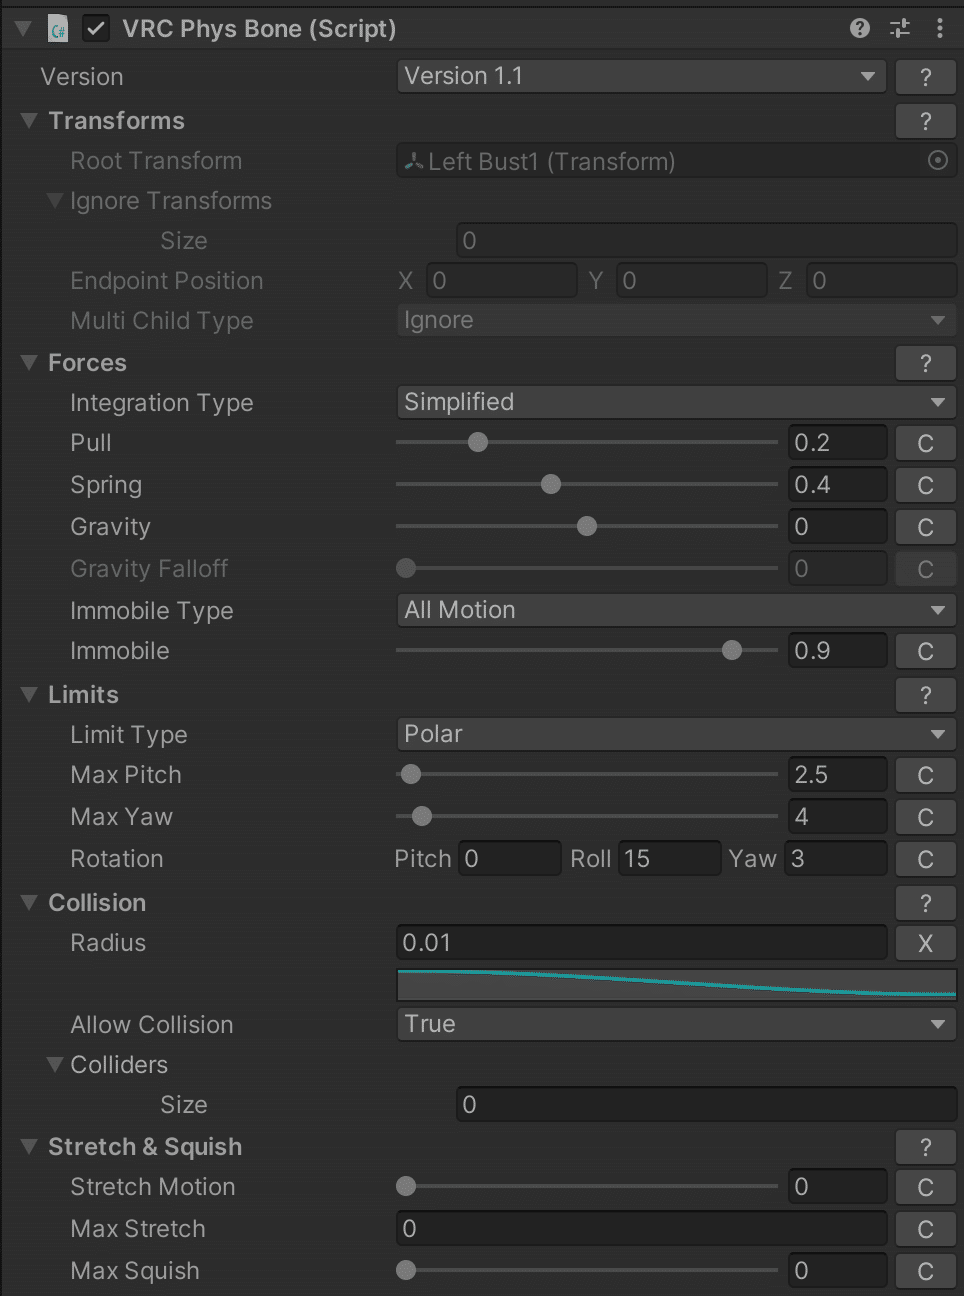Click the Radius value input field

(641, 943)
